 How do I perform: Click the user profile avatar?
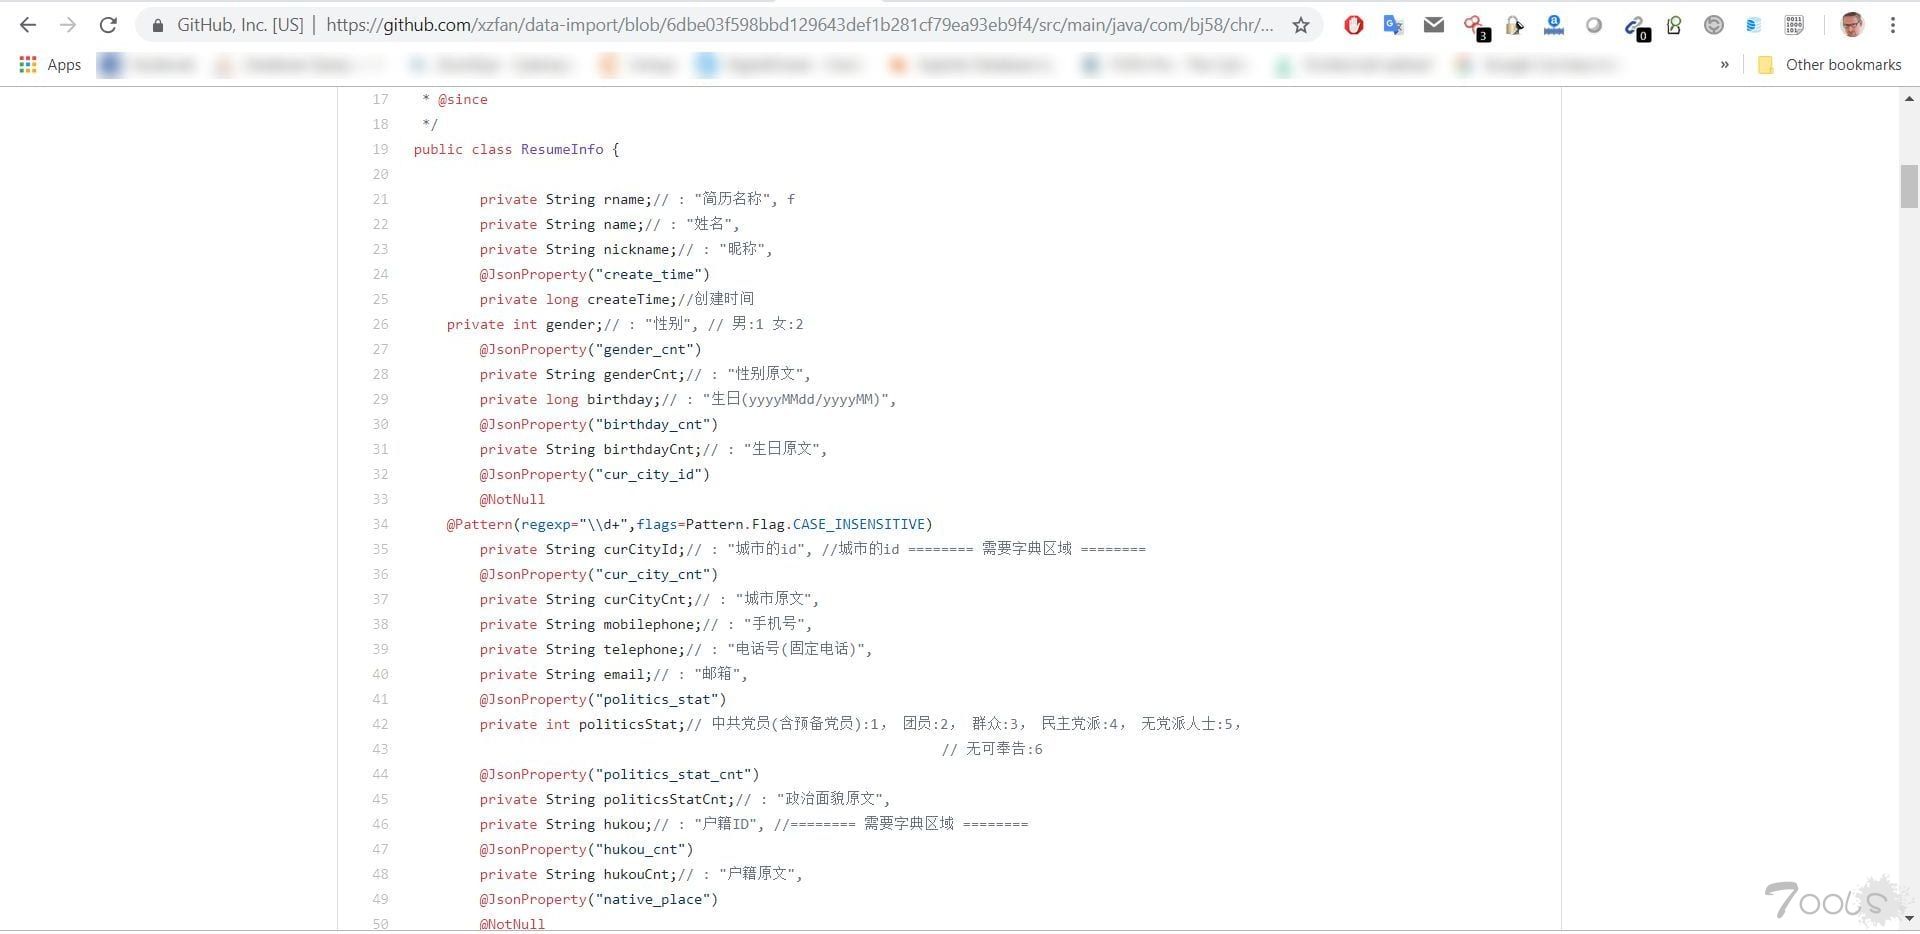(x=1852, y=25)
